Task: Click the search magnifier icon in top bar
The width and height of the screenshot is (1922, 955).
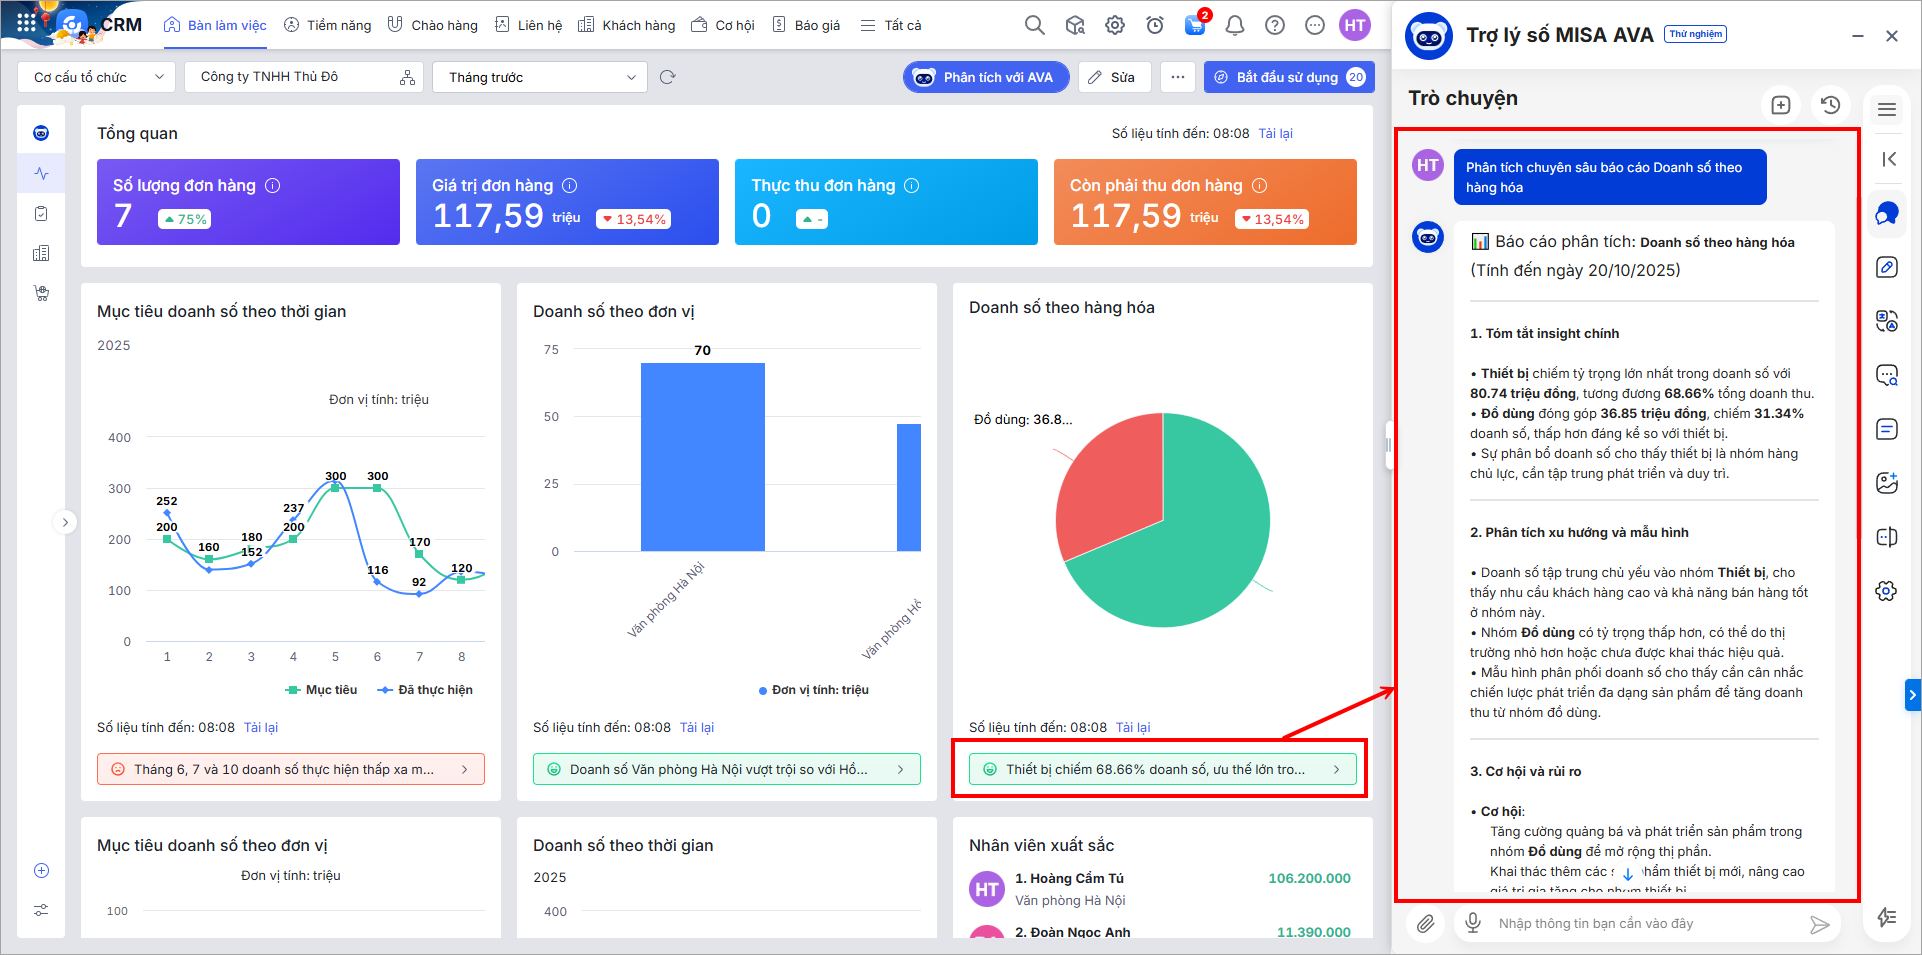Action: point(1034,25)
